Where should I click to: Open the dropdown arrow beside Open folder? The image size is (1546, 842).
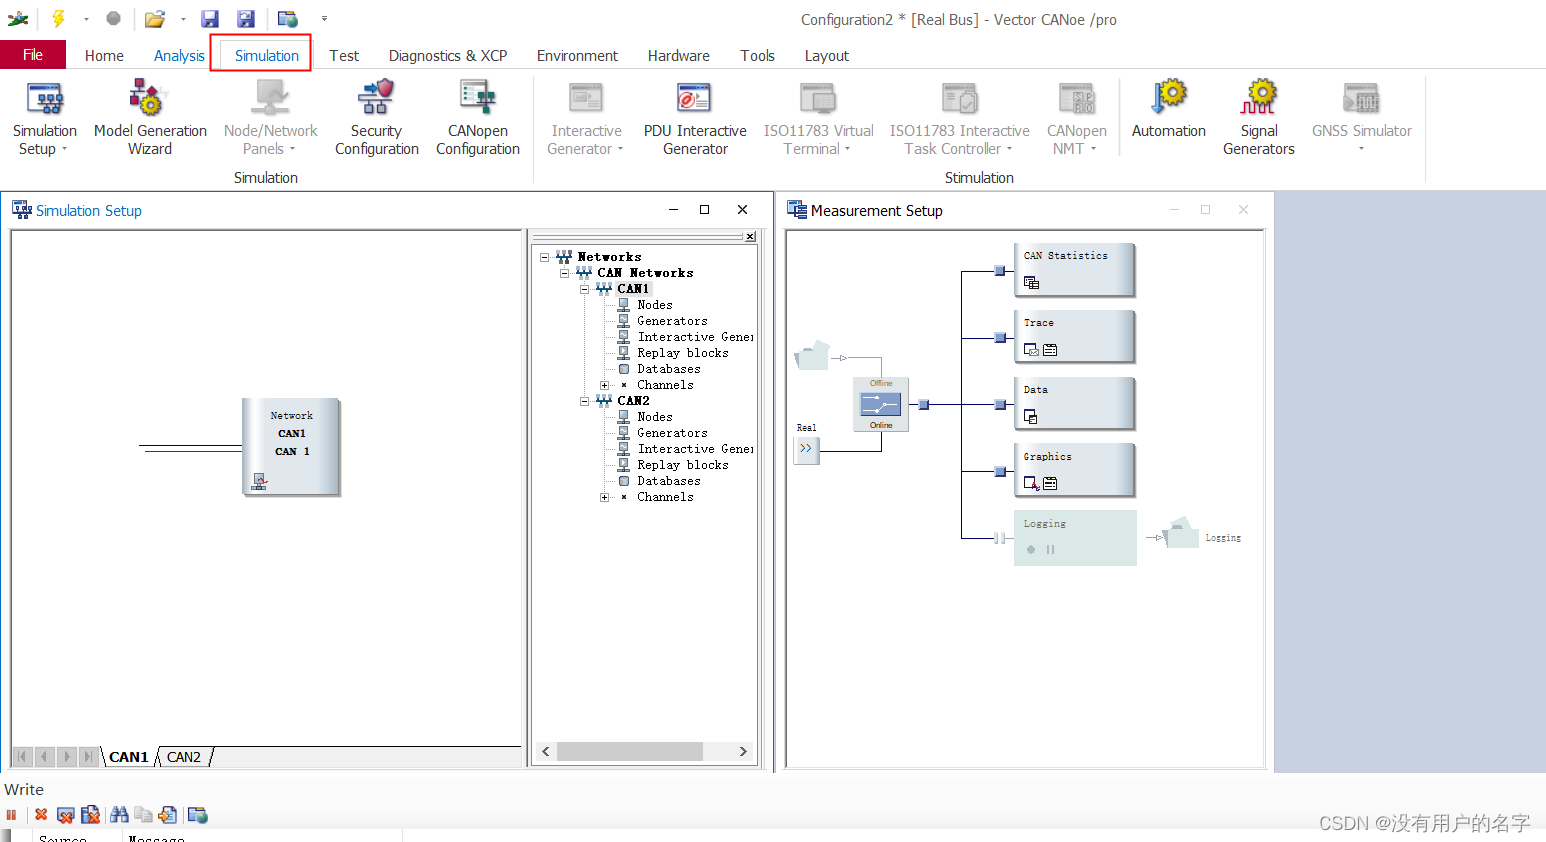(x=183, y=18)
